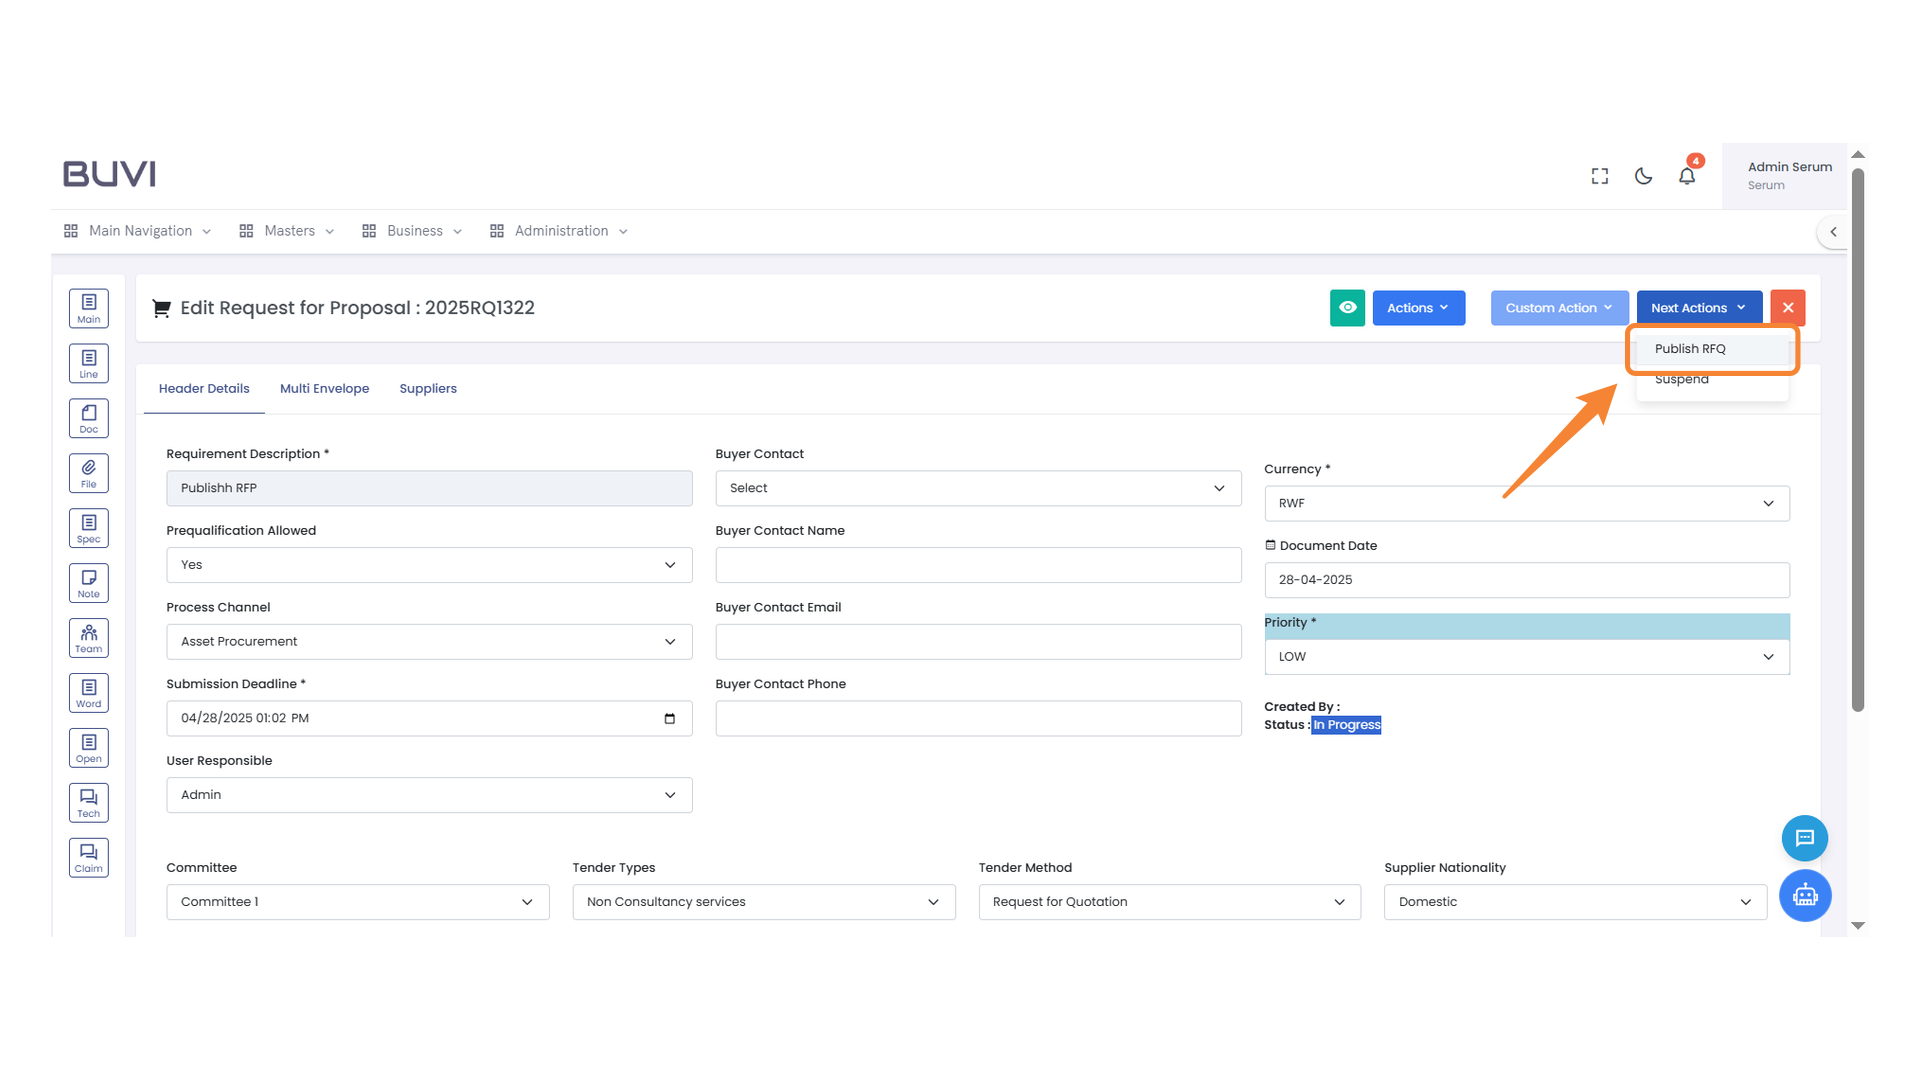Image resolution: width=1920 pixels, height=1080 pixels.
Task: Enable fullscreen mode from the top bar
Action: (1599, 175)
